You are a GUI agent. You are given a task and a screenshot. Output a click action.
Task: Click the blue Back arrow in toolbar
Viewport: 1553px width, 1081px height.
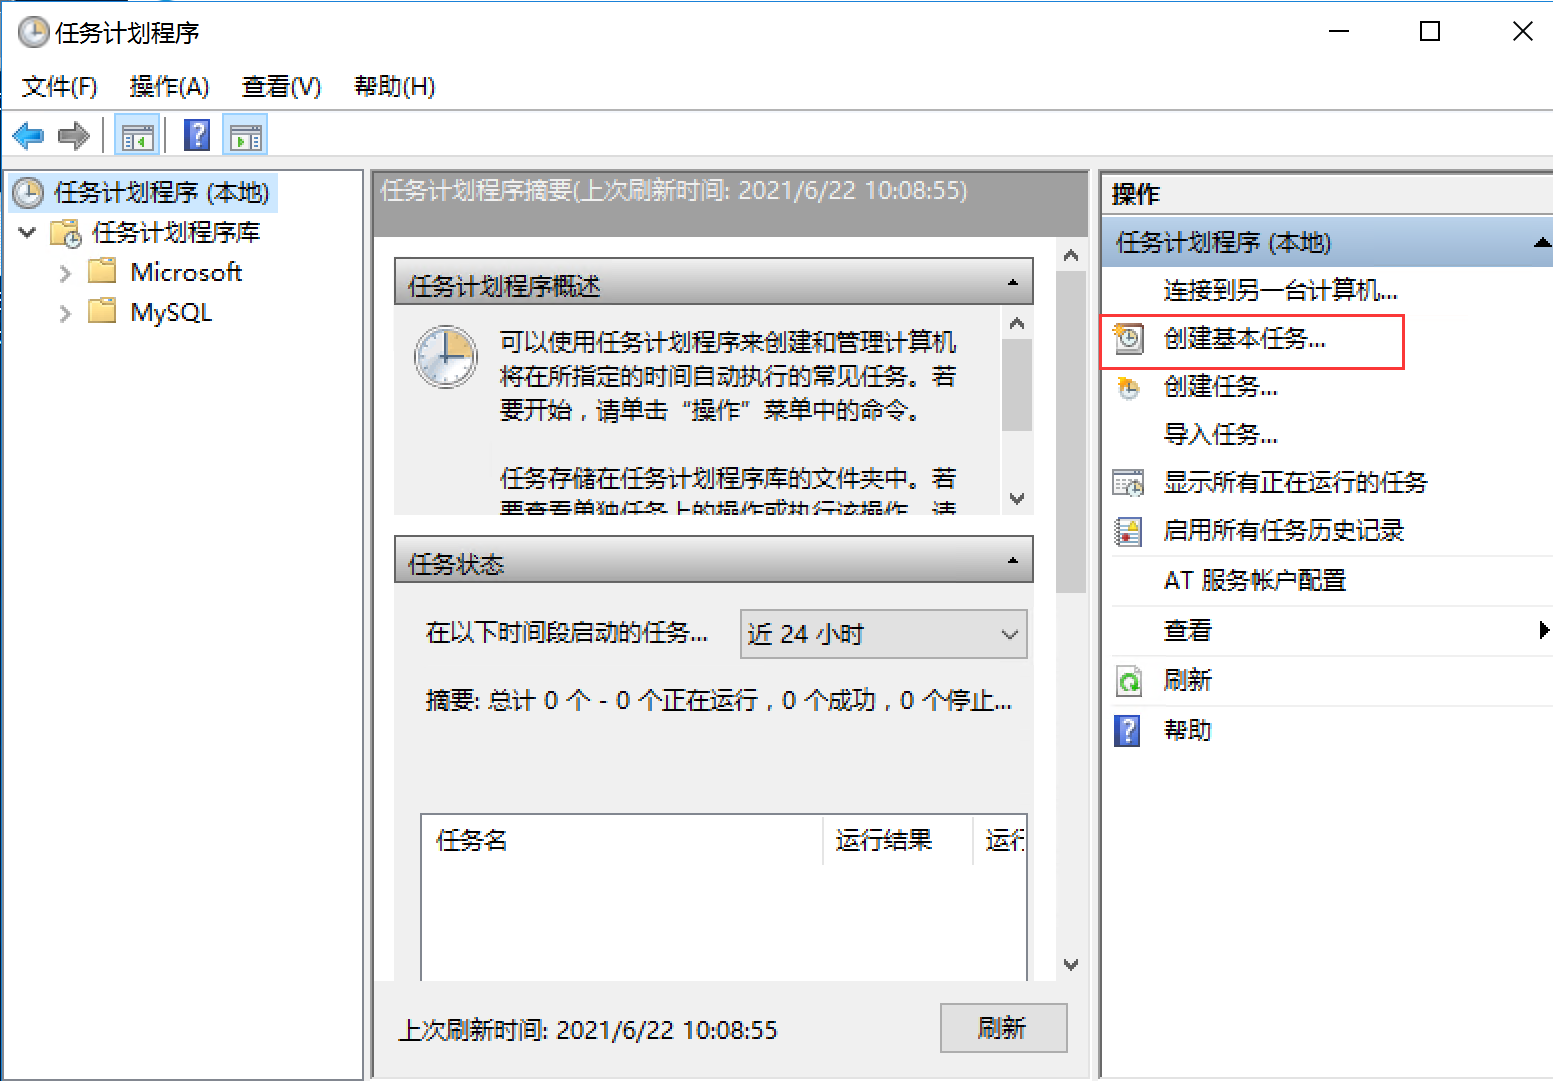tap(28, 136)
